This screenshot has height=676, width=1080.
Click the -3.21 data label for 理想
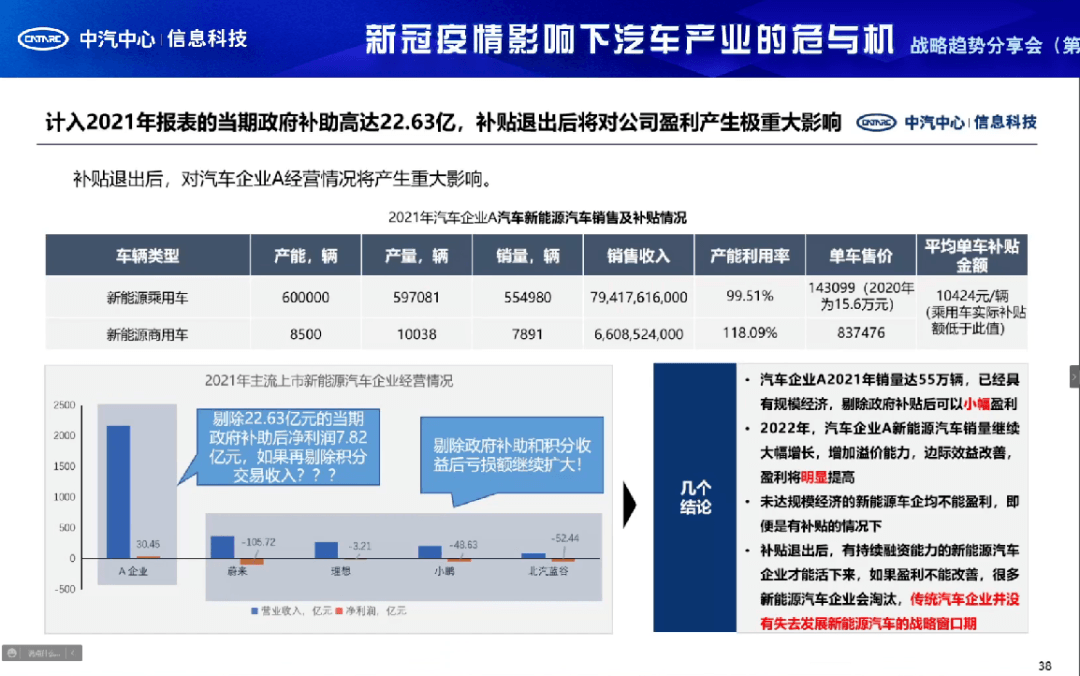click(360, 546)
